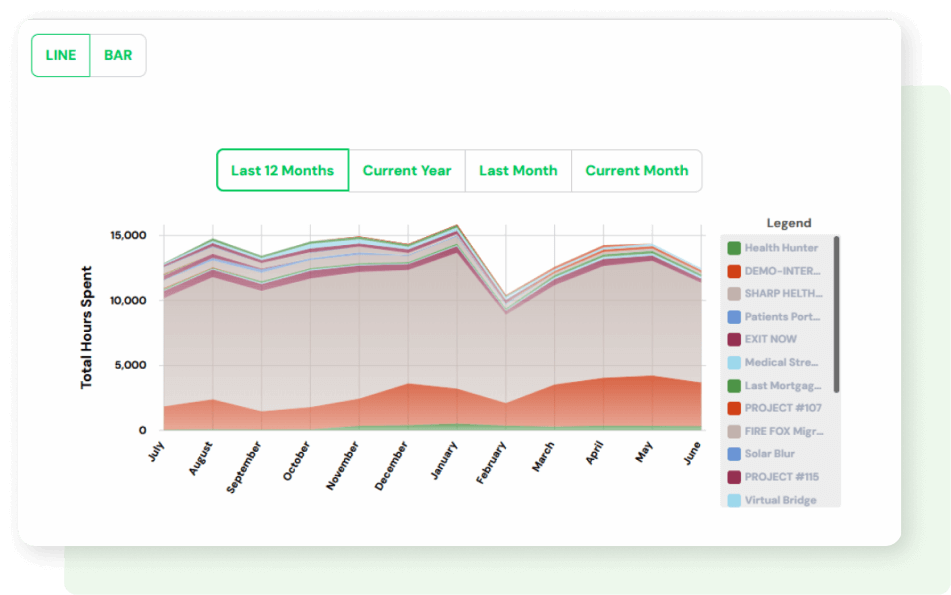Screen dimensions: 951x595
Task: Select the Last 12 Months tab
Action: [x=282, y=170]
